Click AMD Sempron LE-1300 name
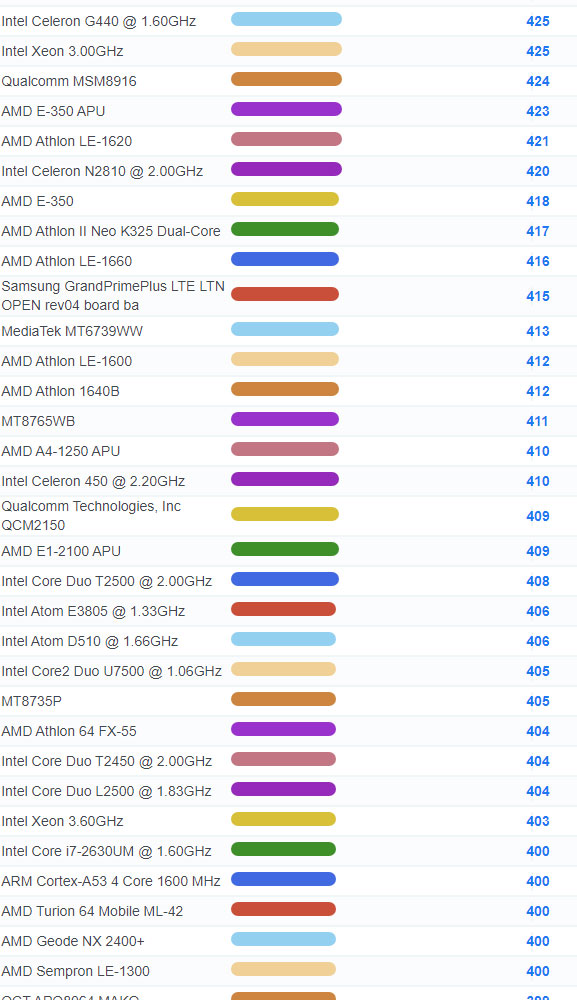The width and height of the screenshot is (577, 1000). (76, 971)
